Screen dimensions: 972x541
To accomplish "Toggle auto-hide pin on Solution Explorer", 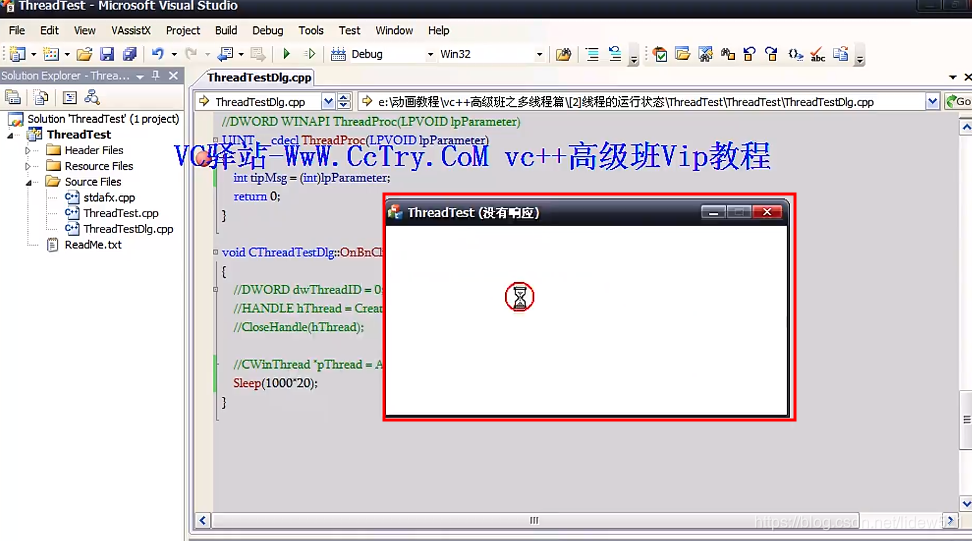I will (156, 75).
